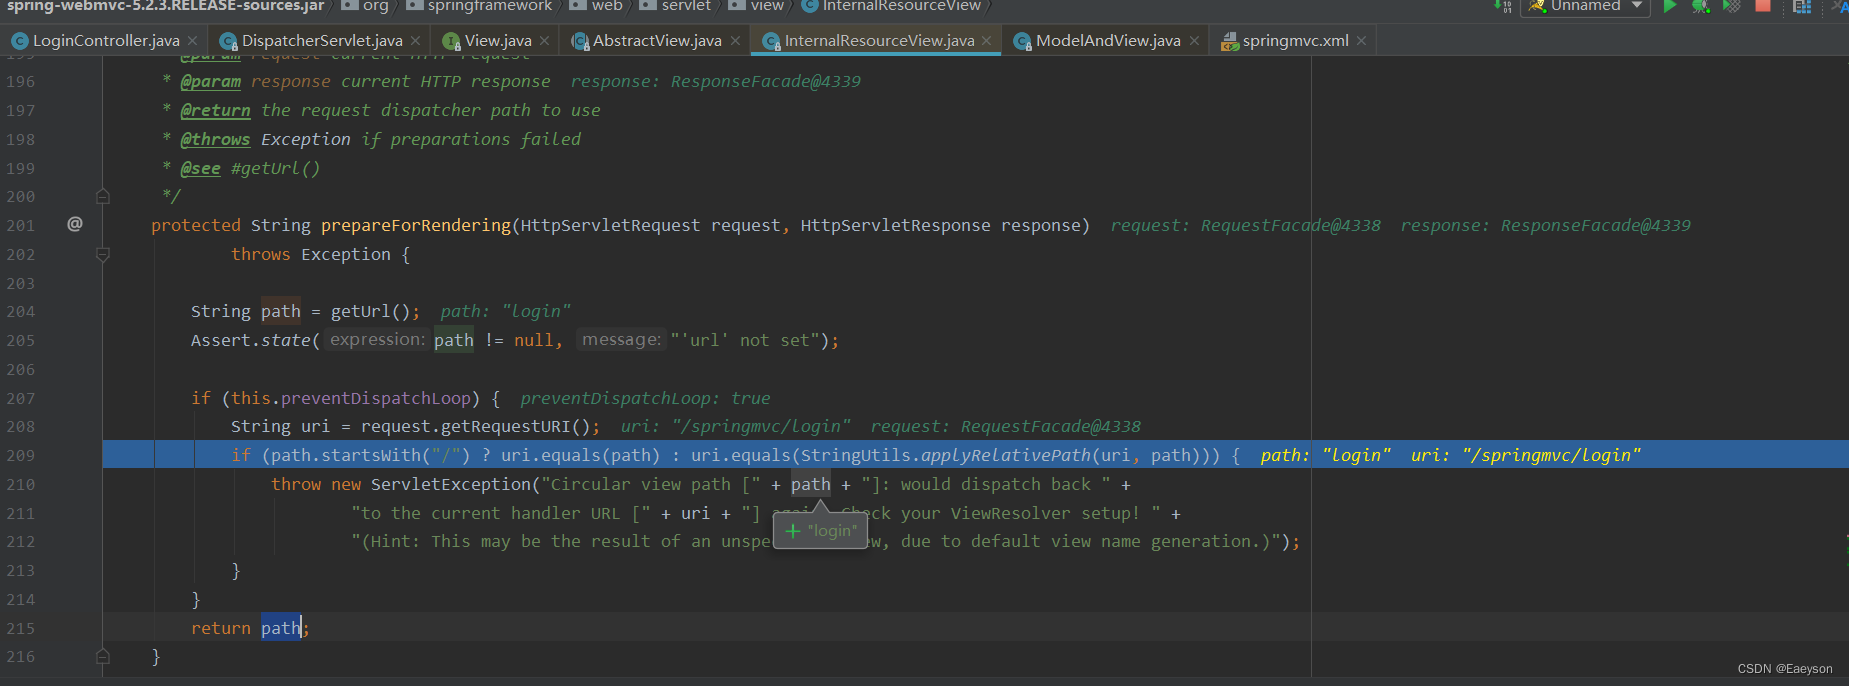
Task: Click spring-webmvc sources jar breadcrumb
Action: click(165, 6)
